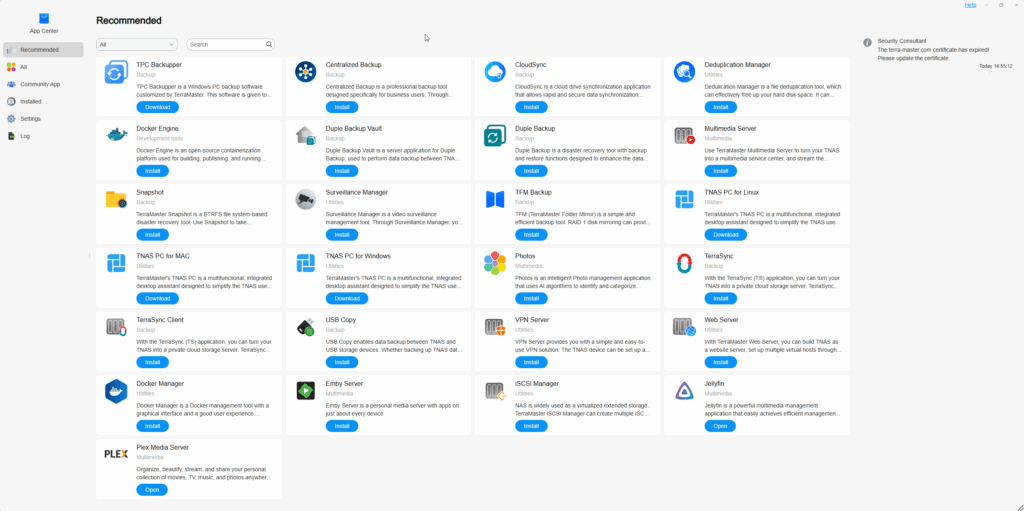
Task: Click the Jellyfin icon
Action: 684,391
